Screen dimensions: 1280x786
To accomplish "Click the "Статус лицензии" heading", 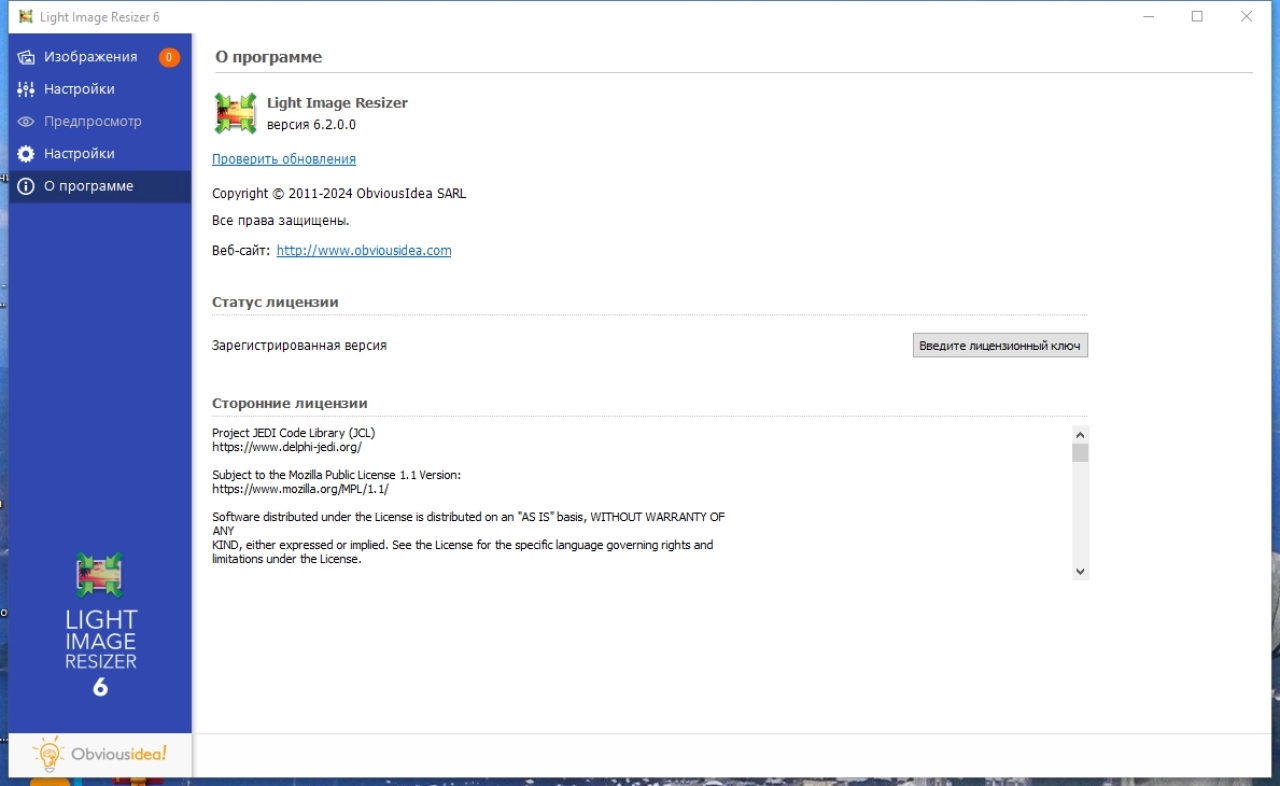I will pyautogui.click(x=275, y=302).
